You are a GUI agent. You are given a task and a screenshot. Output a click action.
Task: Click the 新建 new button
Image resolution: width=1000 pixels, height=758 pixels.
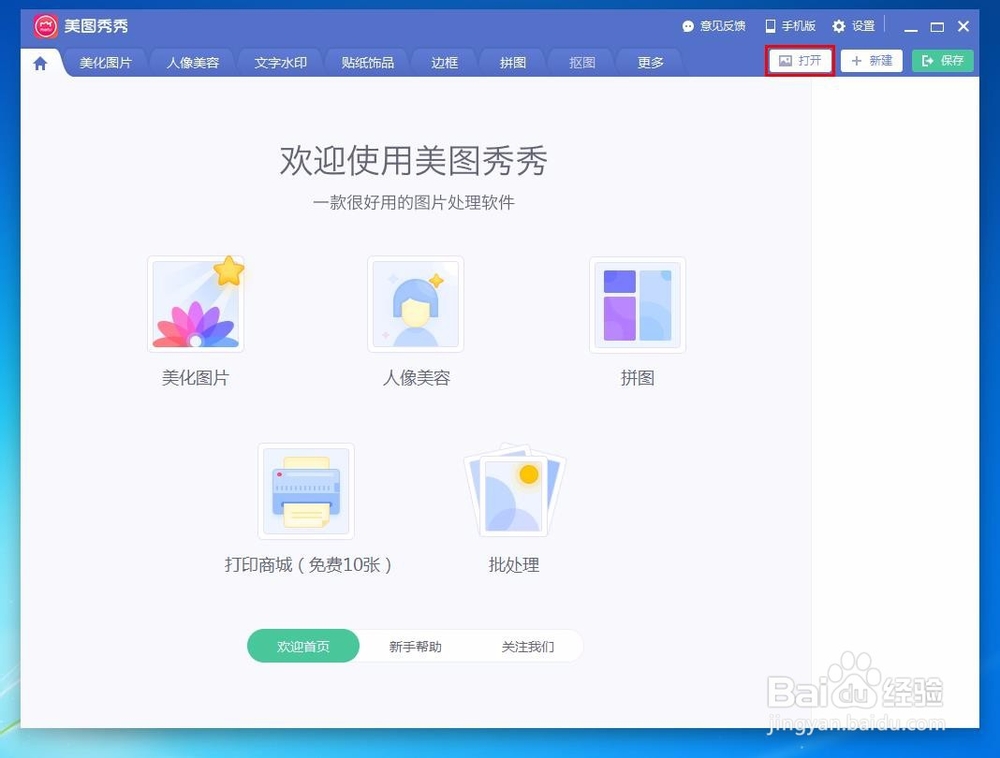point(871,61)
